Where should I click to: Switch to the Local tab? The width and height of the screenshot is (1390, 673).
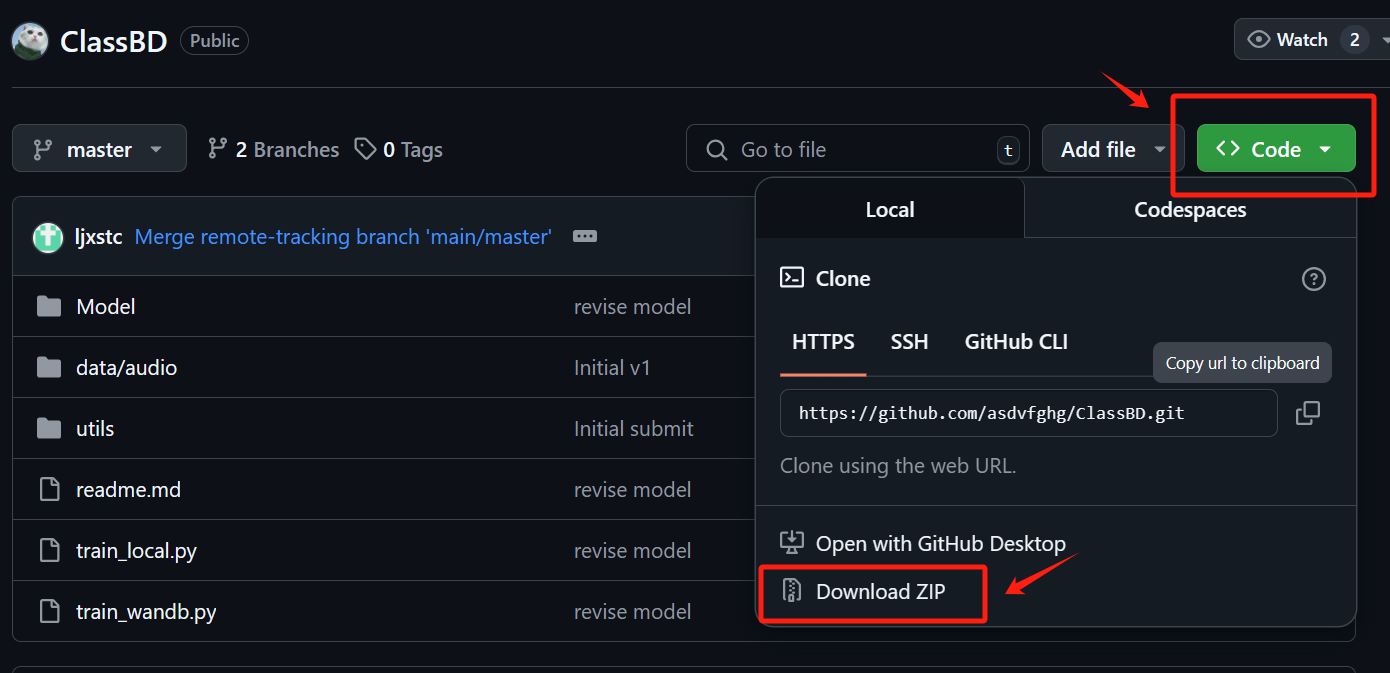tap(890, 209)
